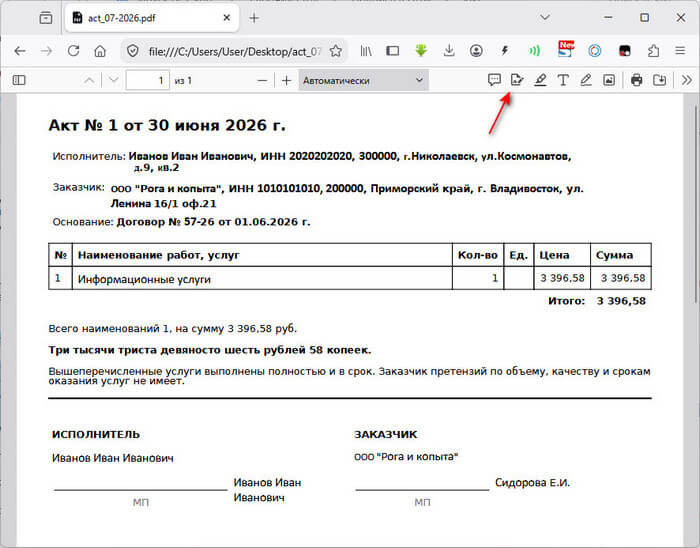Select the PDF highlight tool

[x=540, y=80]
